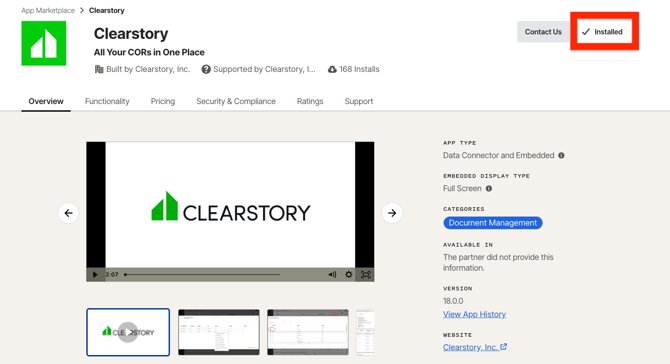Viewport: 670px width, 364px height.
Task: Click the All Your CORs in One Place tagline
Action: click(x=149, y=52)
